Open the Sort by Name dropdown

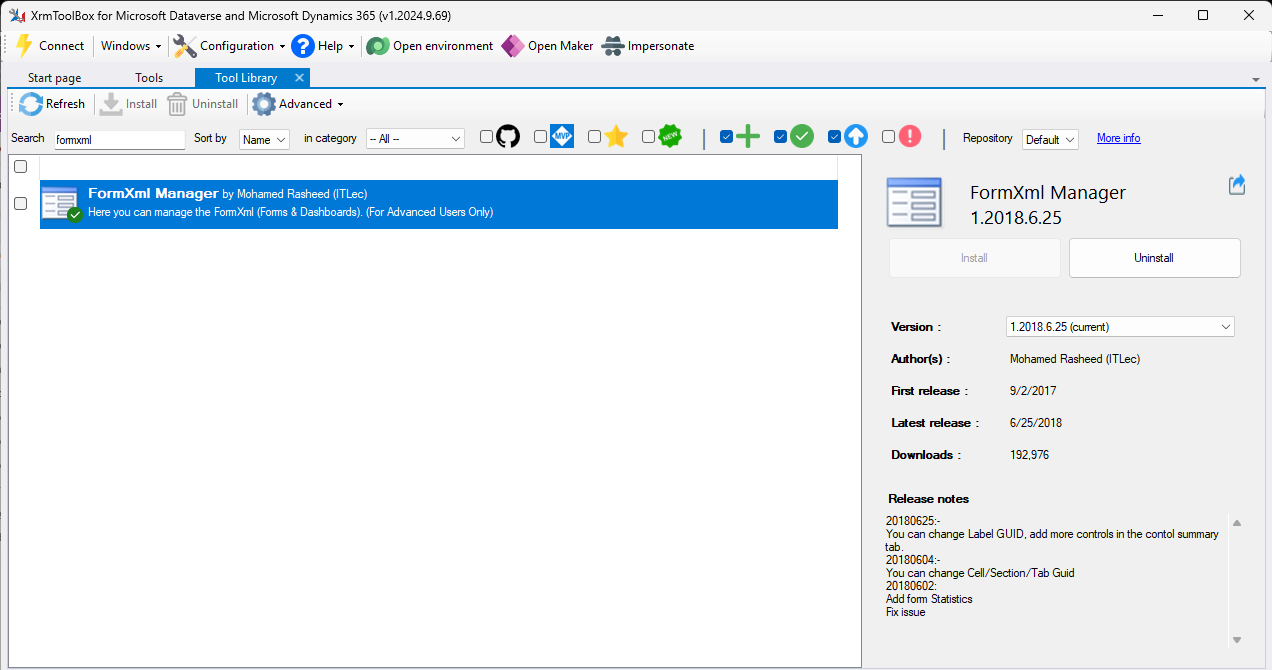tap(264, 140)
